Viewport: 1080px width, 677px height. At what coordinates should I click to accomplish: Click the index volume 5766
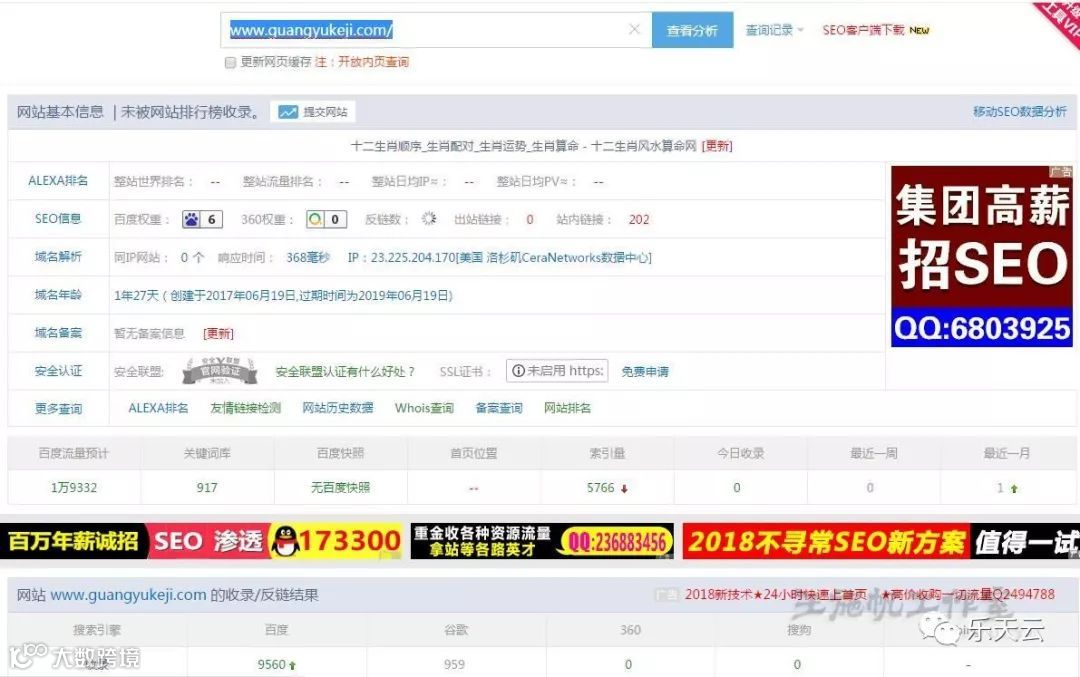click(600, 488)
